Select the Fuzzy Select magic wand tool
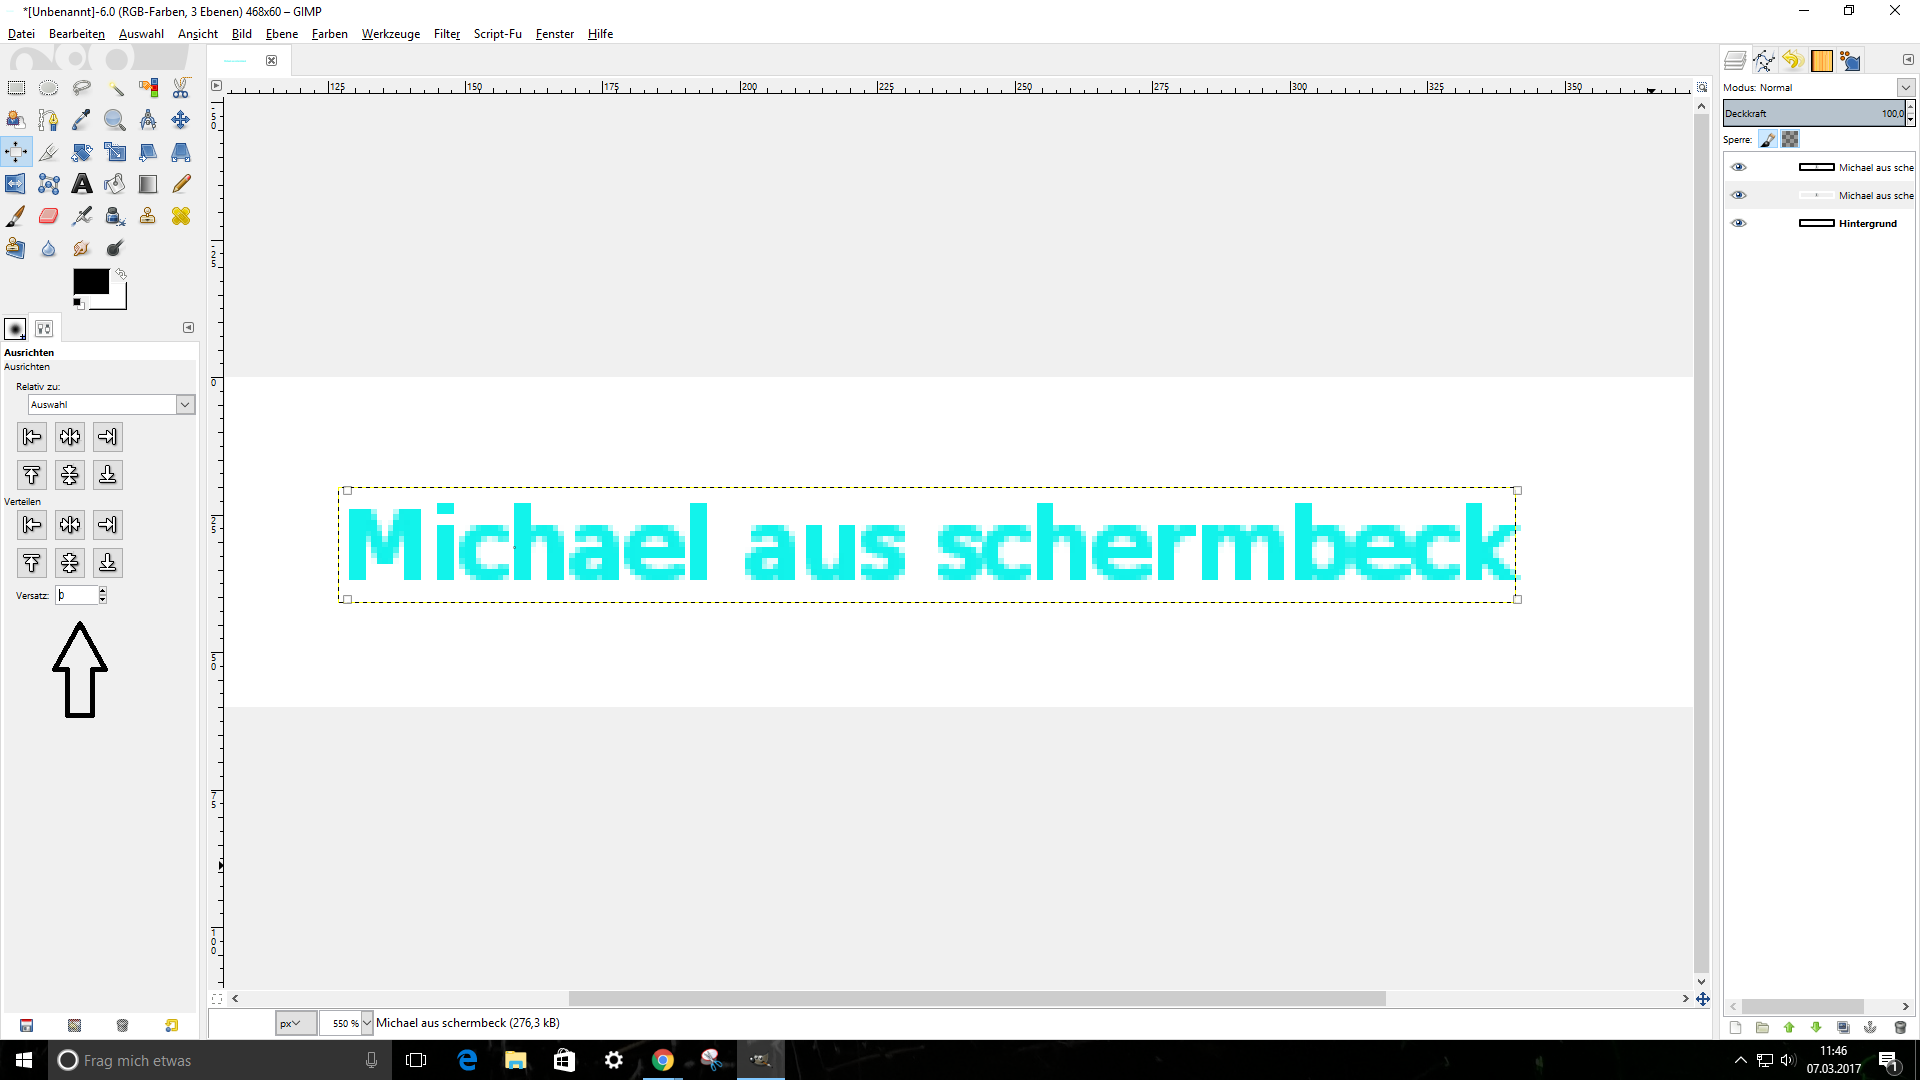1920x1080 pixels. 115,88
